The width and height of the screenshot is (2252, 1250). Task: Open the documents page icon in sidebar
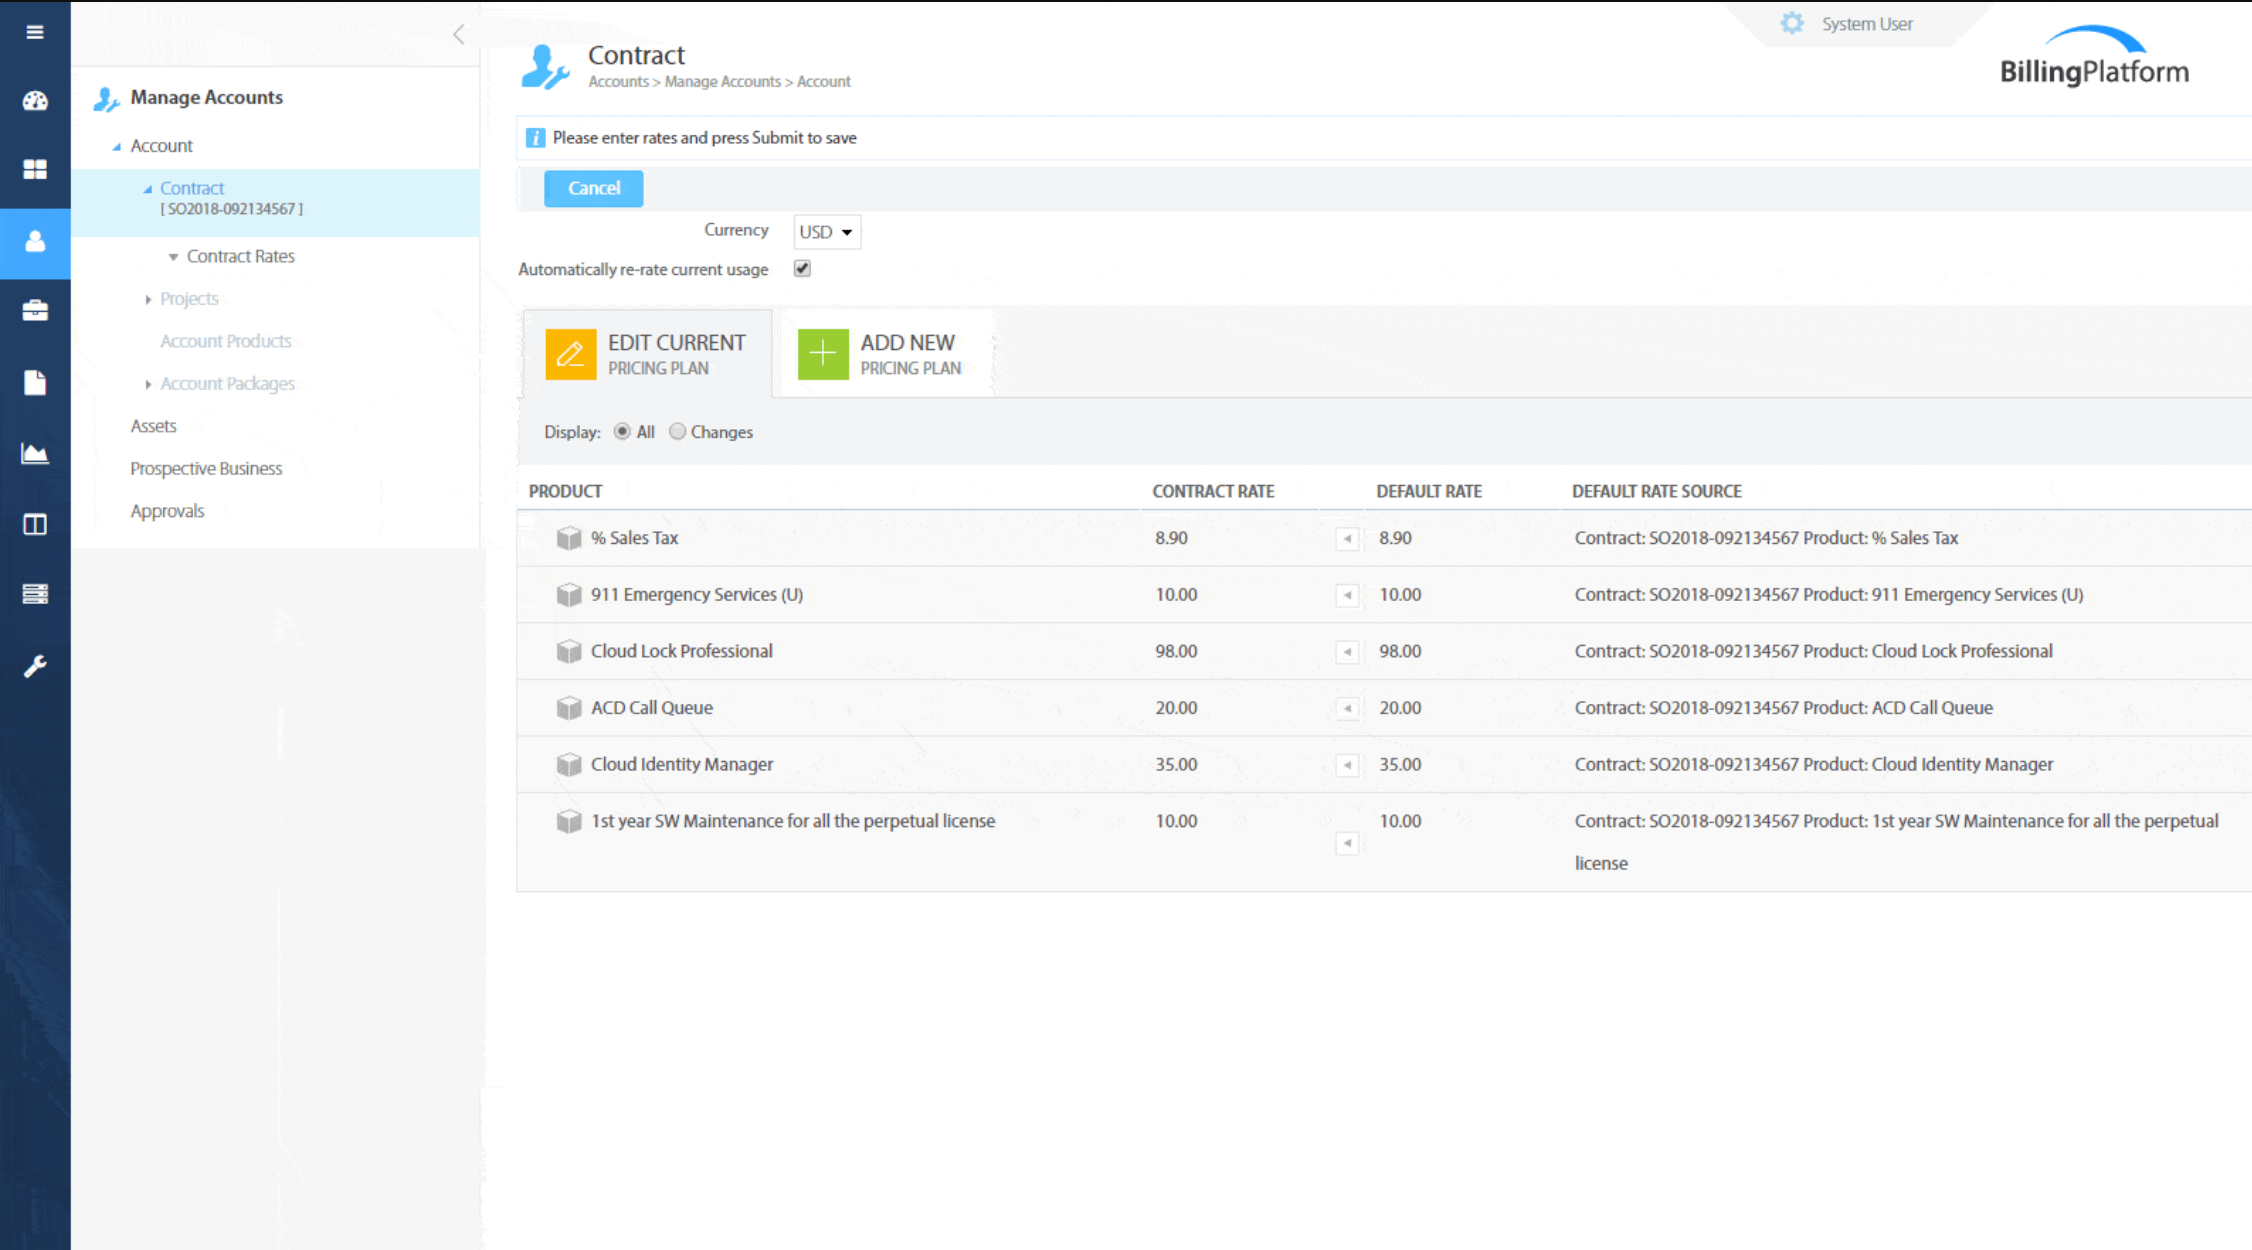(35, 382)
